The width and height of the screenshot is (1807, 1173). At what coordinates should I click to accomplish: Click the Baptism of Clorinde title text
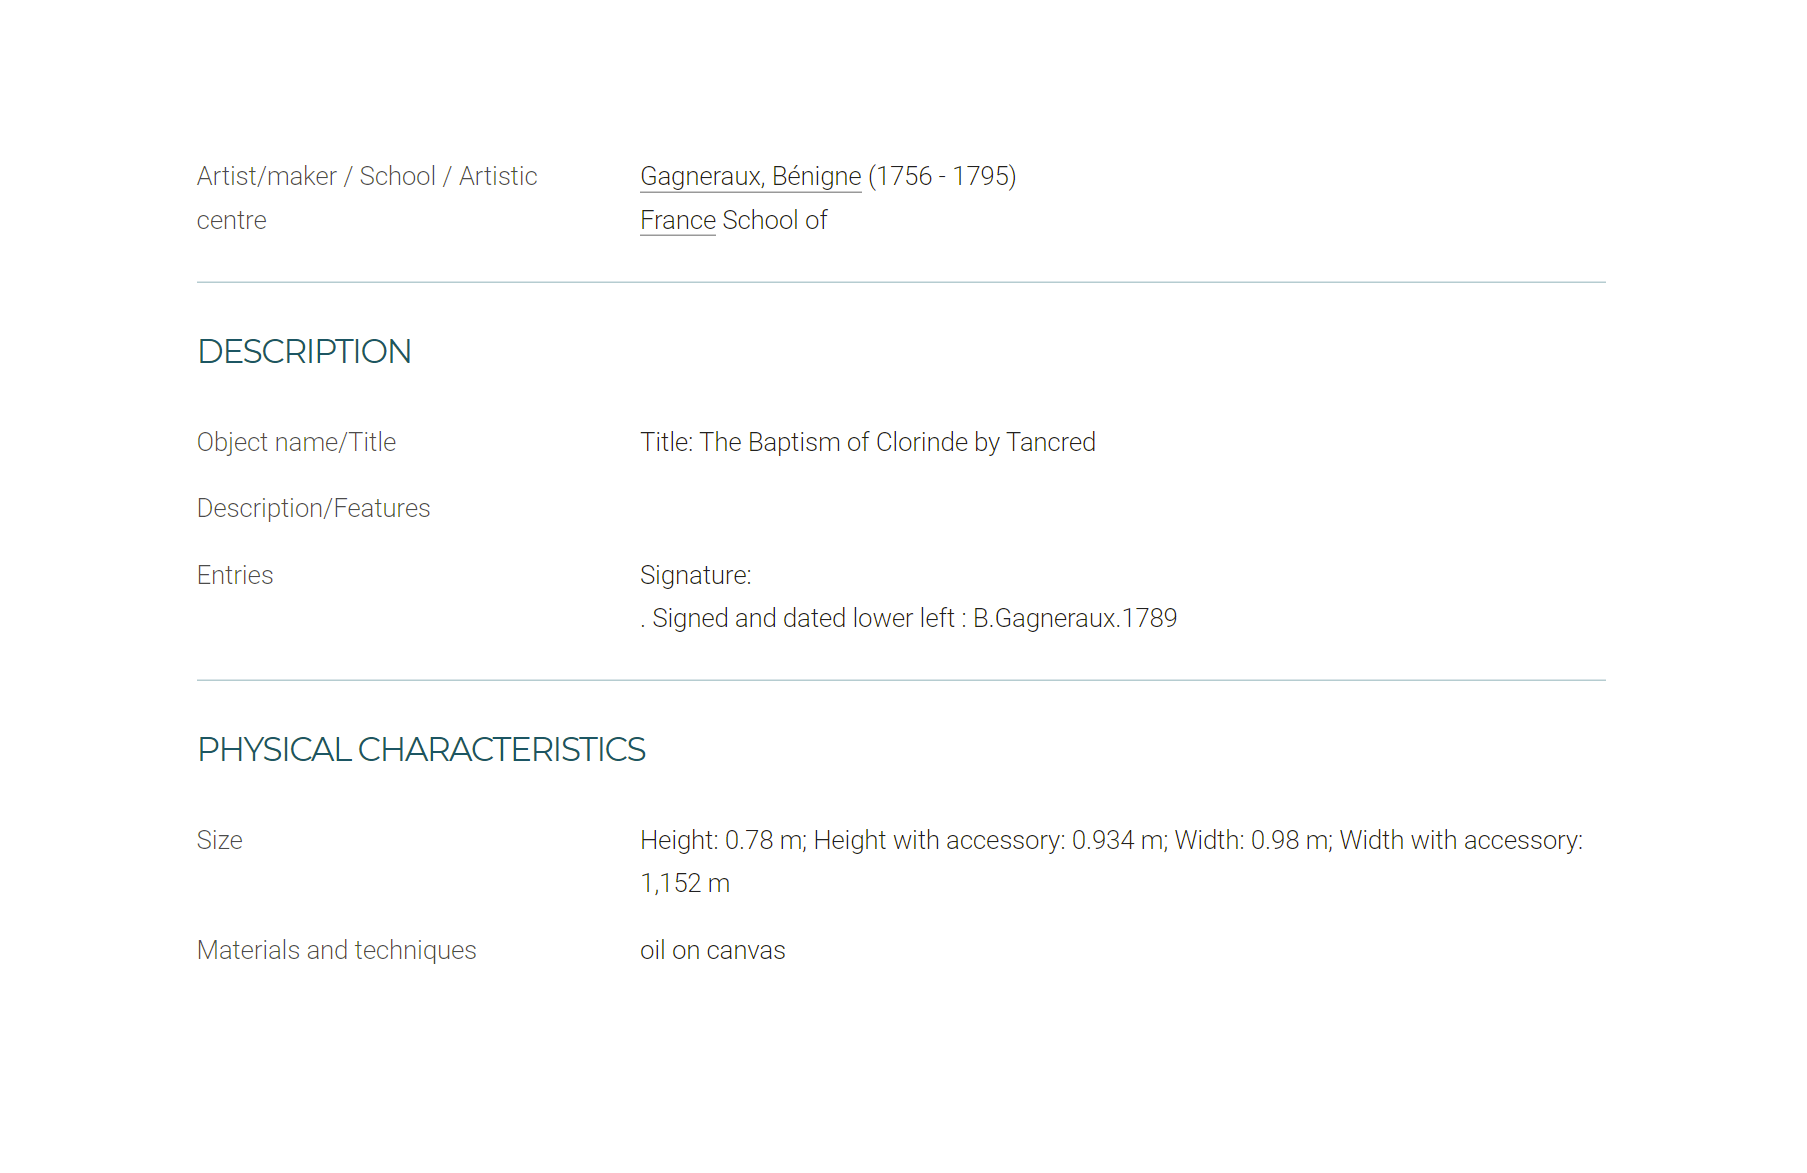pyautogui.click(x=868, y=442)
